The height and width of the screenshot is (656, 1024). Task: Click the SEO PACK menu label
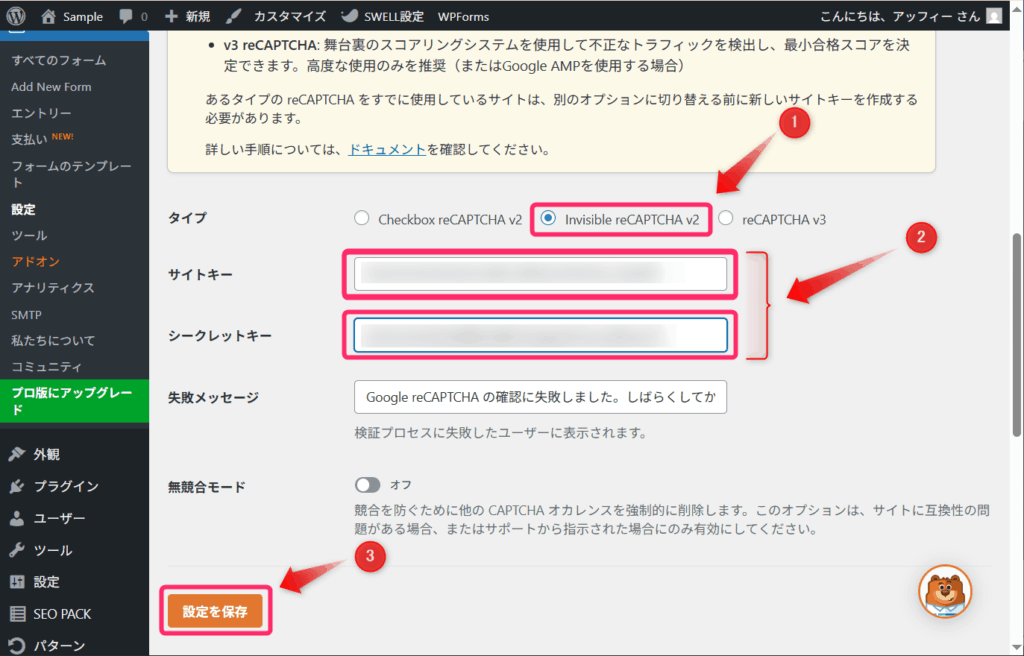[x=62, y=614]
